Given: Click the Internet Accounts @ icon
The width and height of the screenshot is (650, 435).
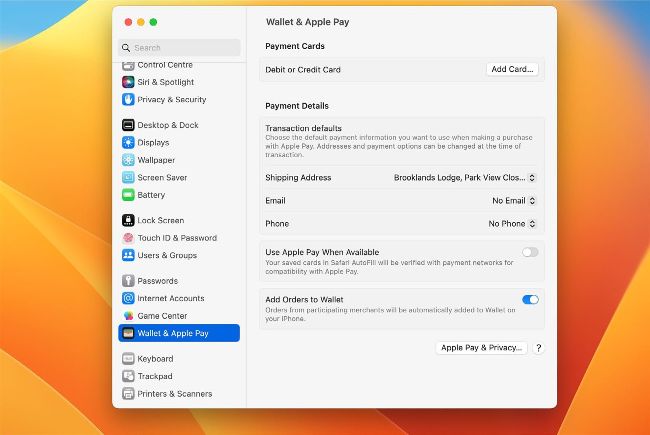Looking at the screenshot, I should point(128,298).
